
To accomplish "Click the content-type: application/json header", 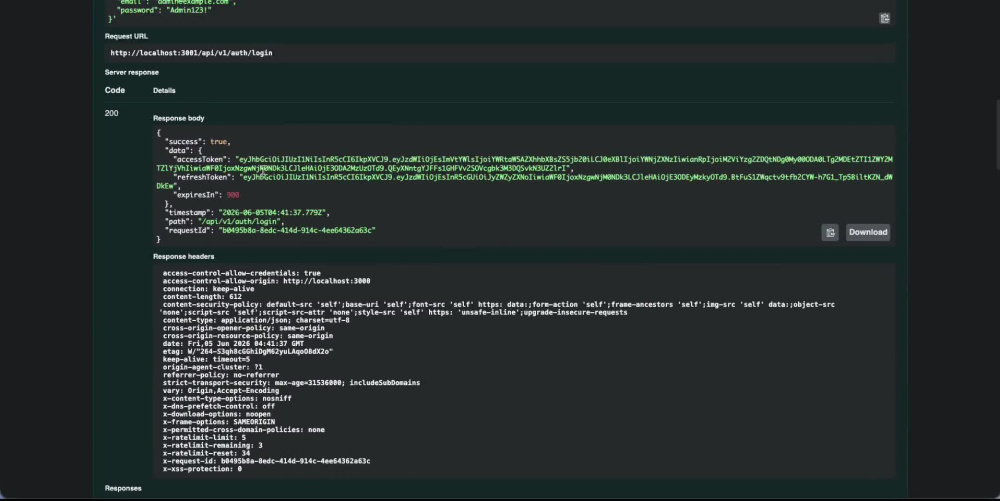I will [x=256, y=320].
